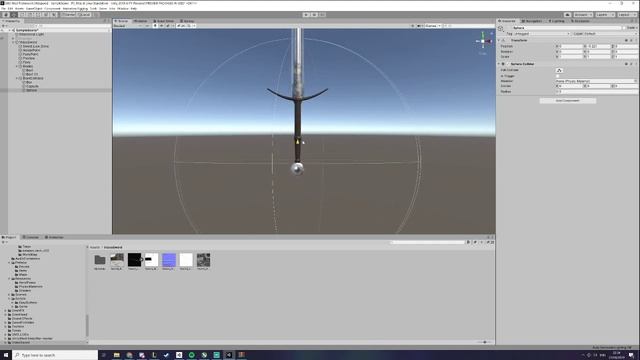Switch to the Asset Store tab
640x360 pixels.
tap(164, 21)
